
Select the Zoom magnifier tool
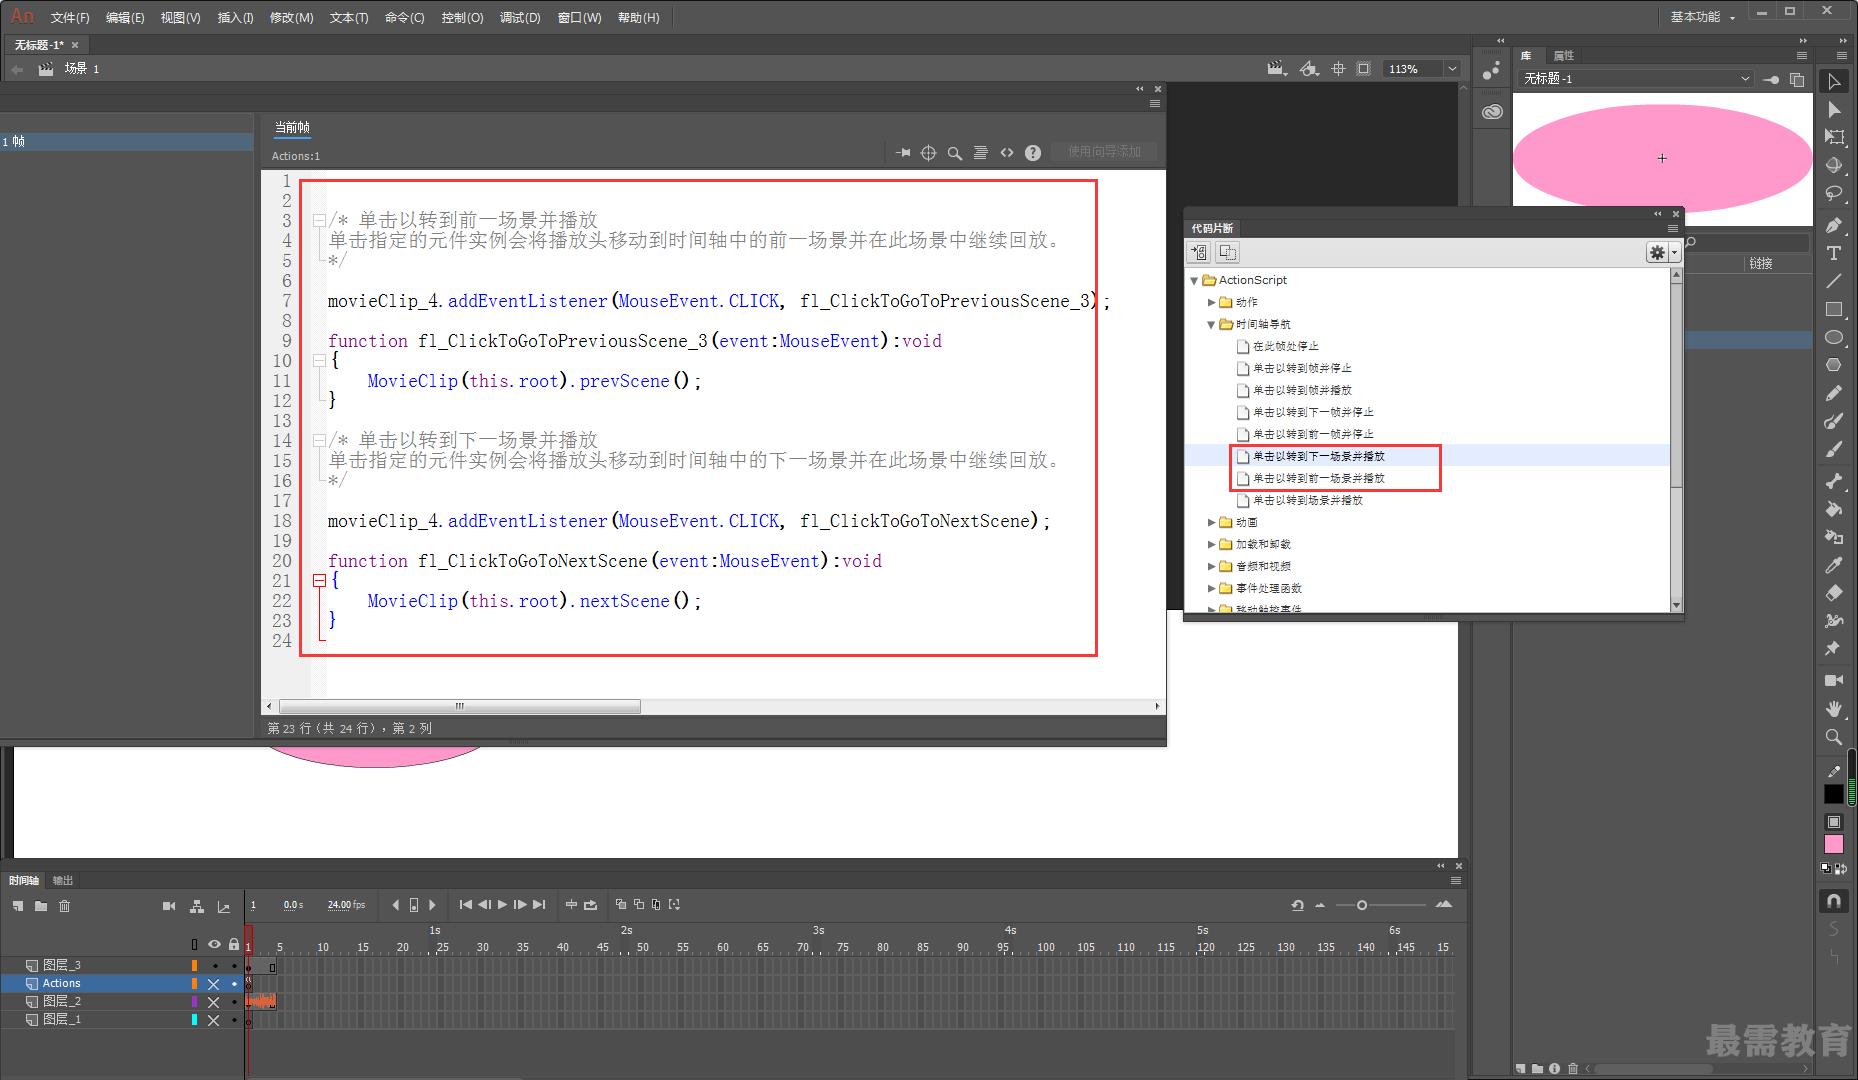[1834, 737]
